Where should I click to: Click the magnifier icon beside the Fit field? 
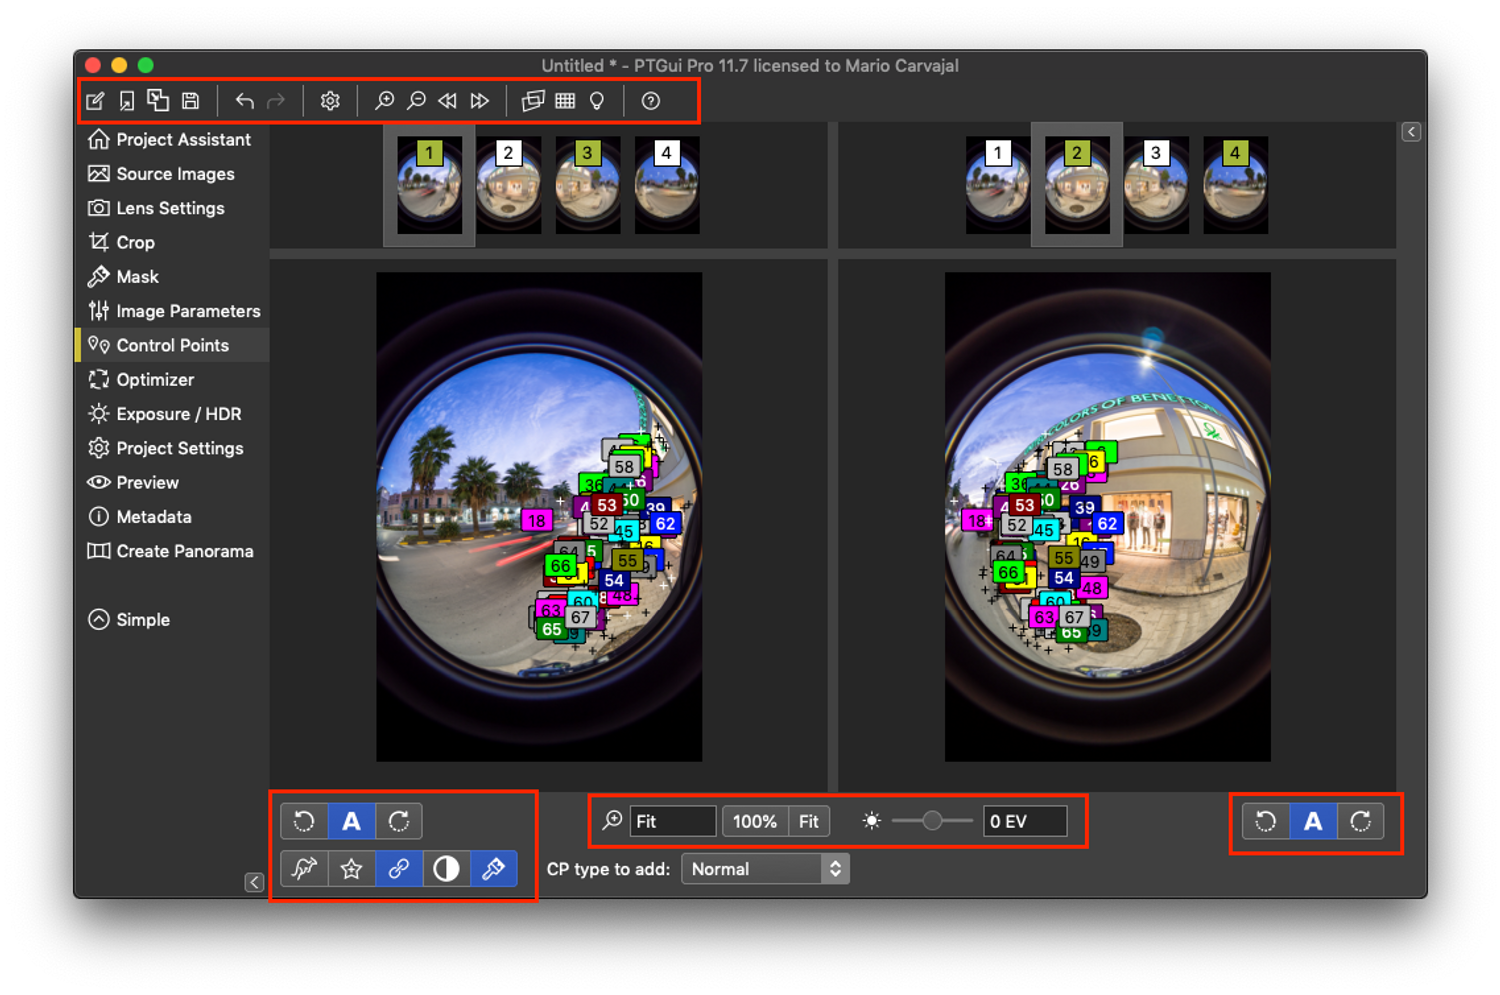tap(612, 821)
